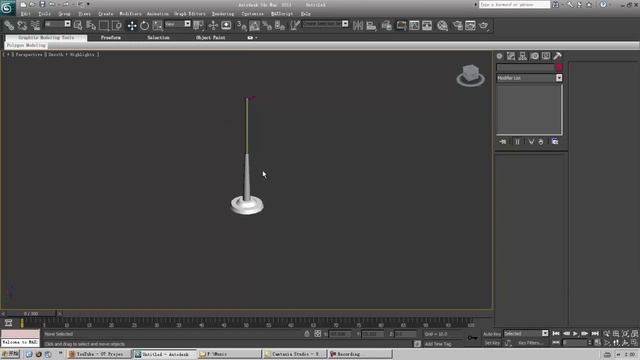Screen dimensions: 640x360
Task: Click the Edit Named Selection Sets icon
Action: click(295, 26)
